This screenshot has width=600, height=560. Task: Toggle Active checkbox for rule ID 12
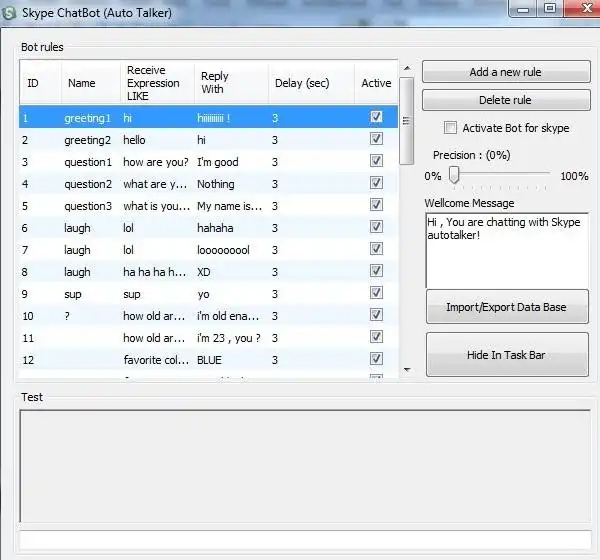376,359
